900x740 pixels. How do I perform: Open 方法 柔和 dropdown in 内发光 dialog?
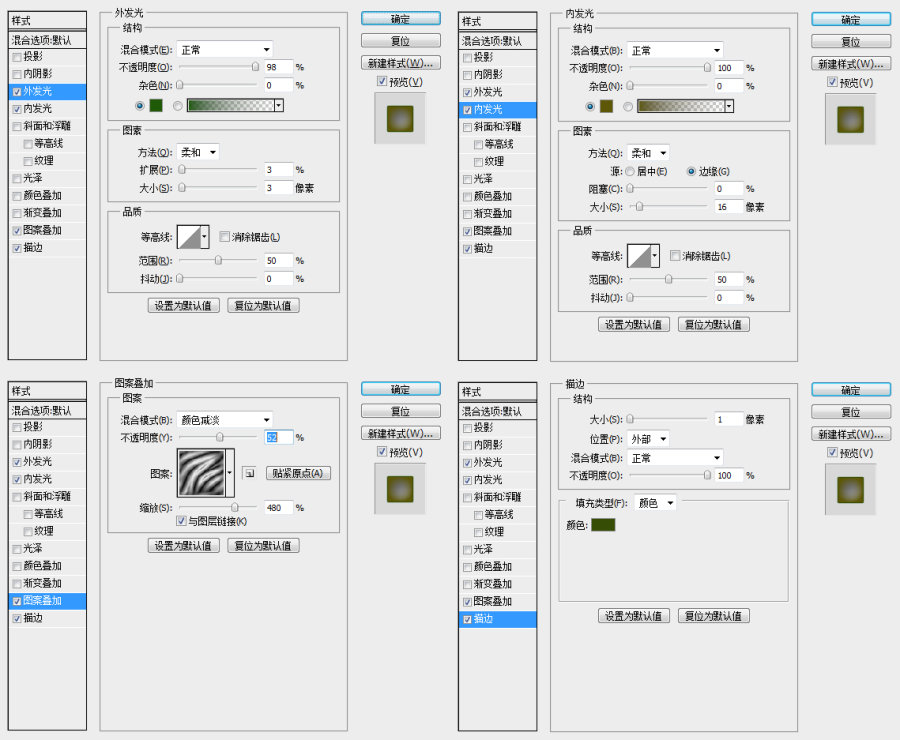click(648, 153)
